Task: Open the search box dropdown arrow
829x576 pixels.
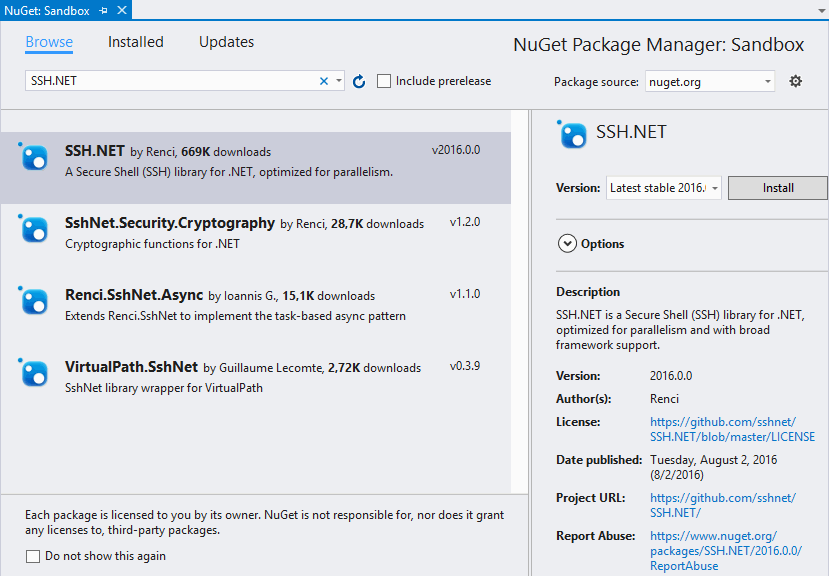Action: [x=340, y=81]
